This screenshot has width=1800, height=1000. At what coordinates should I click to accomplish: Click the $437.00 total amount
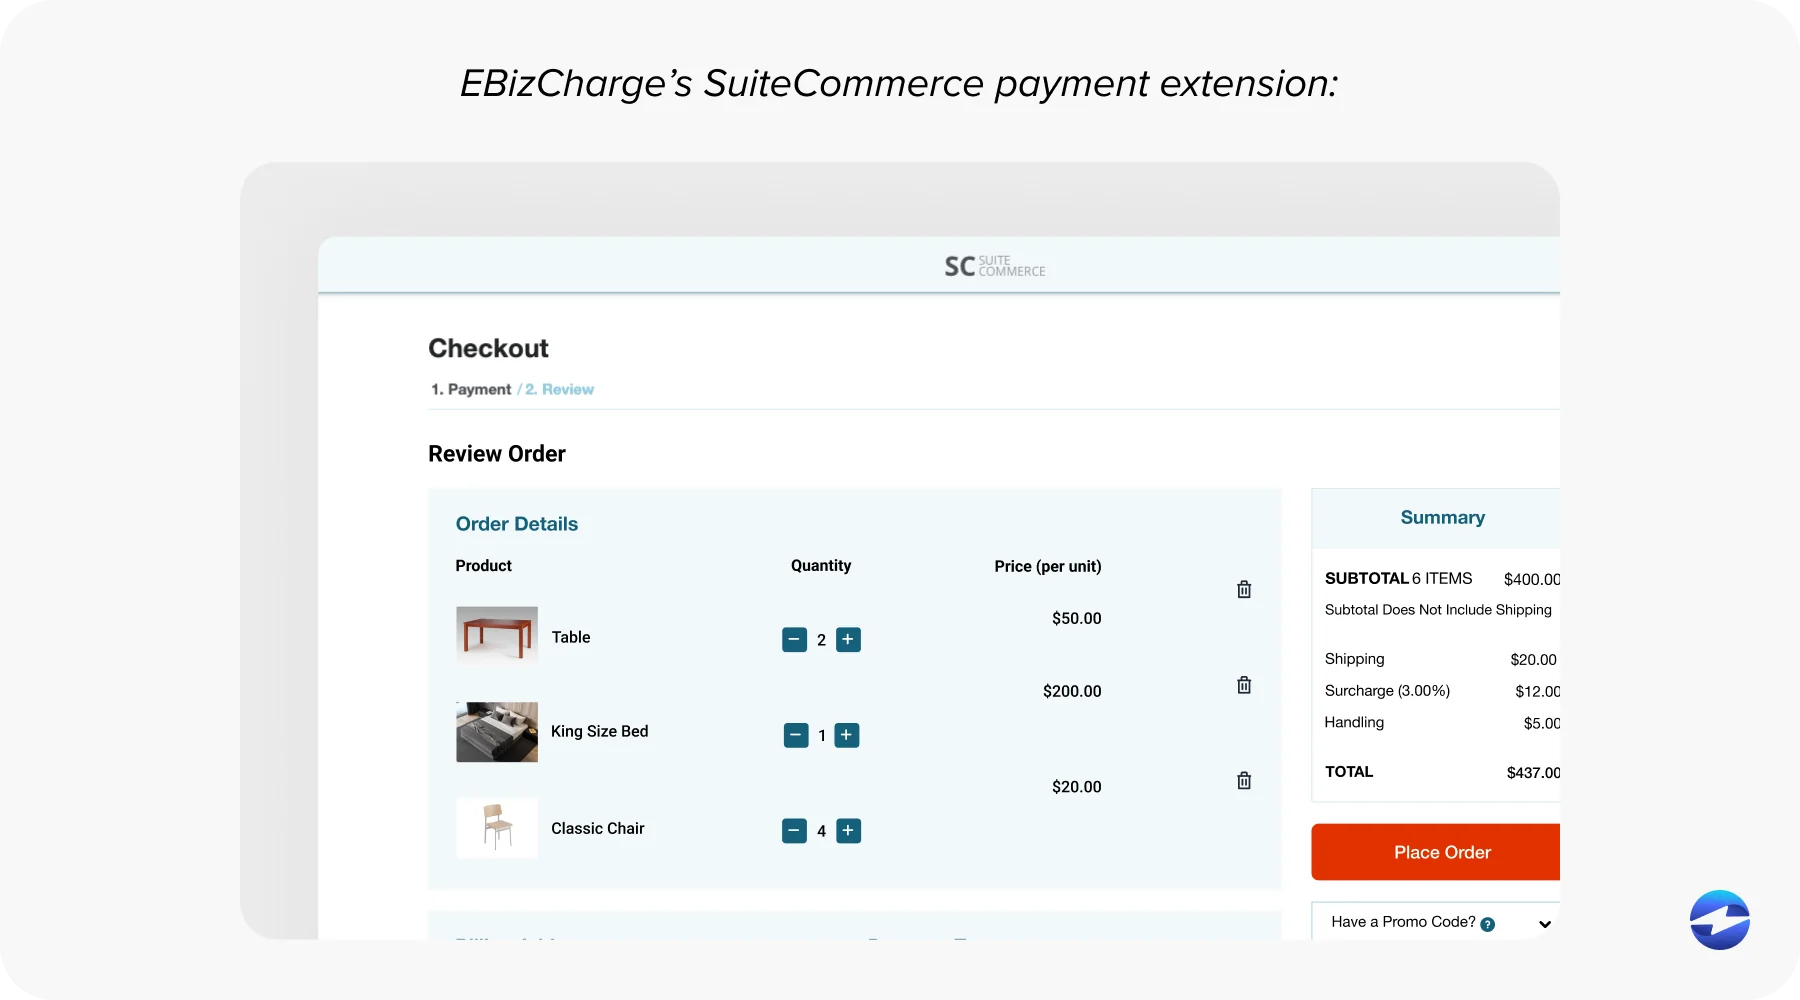pos(1533,772)
